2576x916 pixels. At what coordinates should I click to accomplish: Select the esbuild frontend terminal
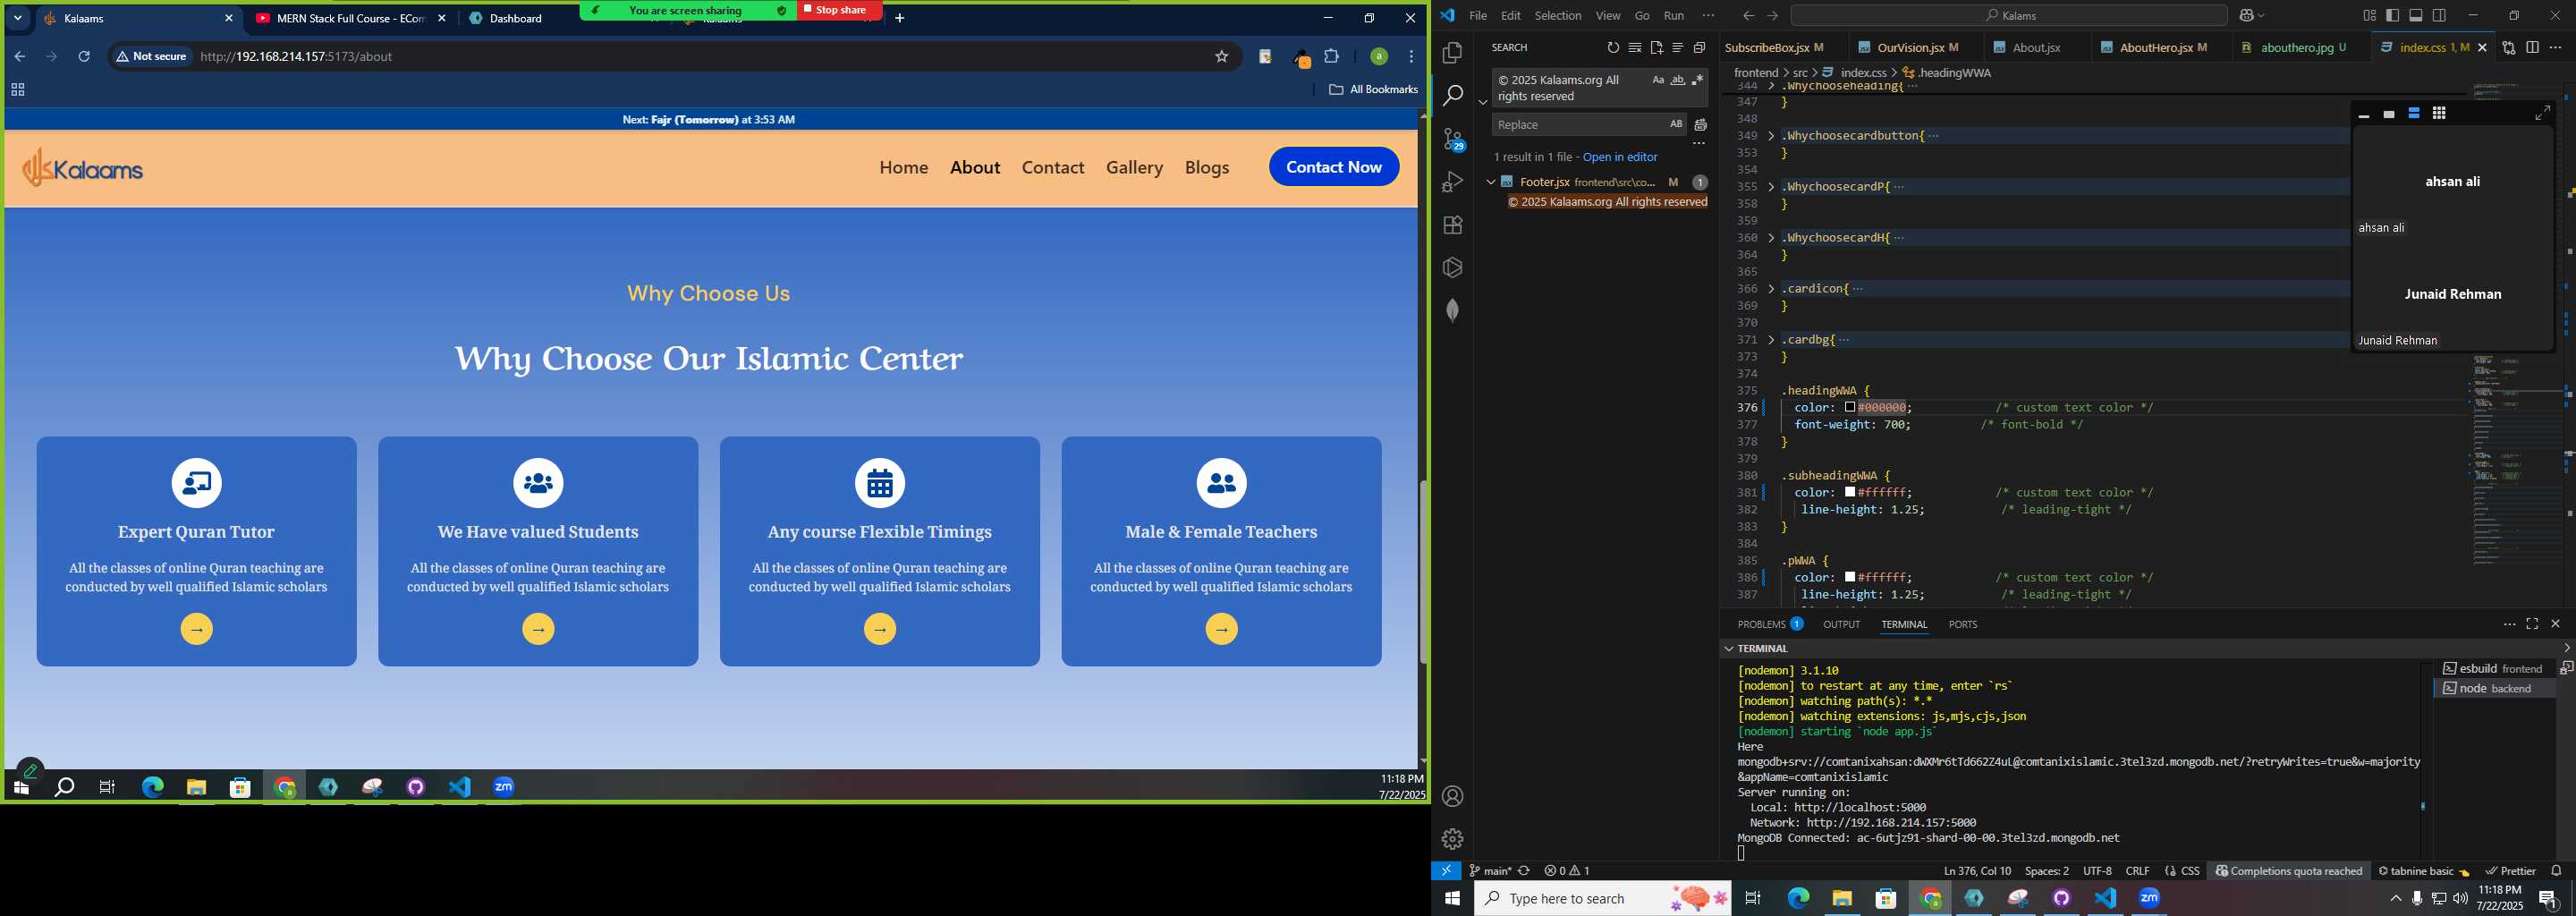coord(2494,669)
